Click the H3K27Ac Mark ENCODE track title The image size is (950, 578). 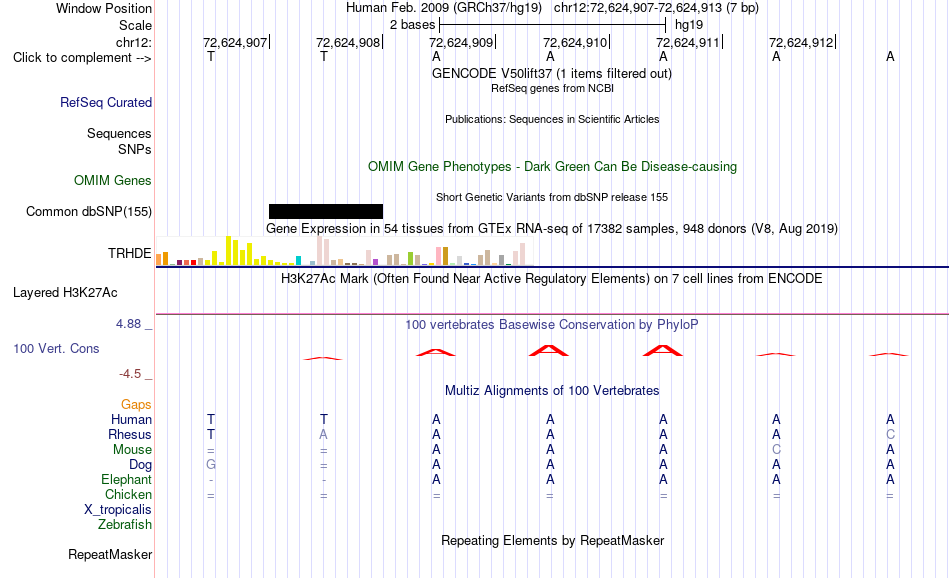coord(552,279)
